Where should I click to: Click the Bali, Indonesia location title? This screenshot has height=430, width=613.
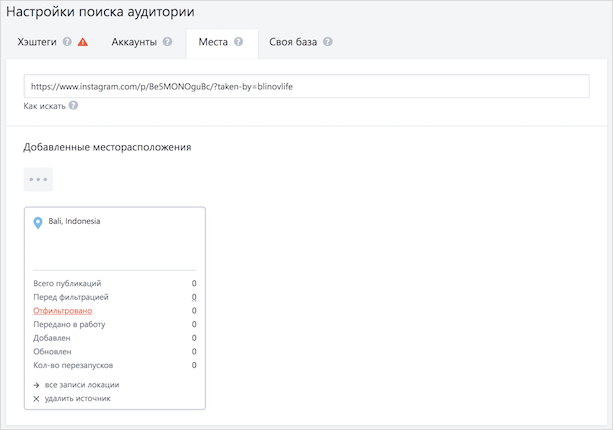coord(74,221)
